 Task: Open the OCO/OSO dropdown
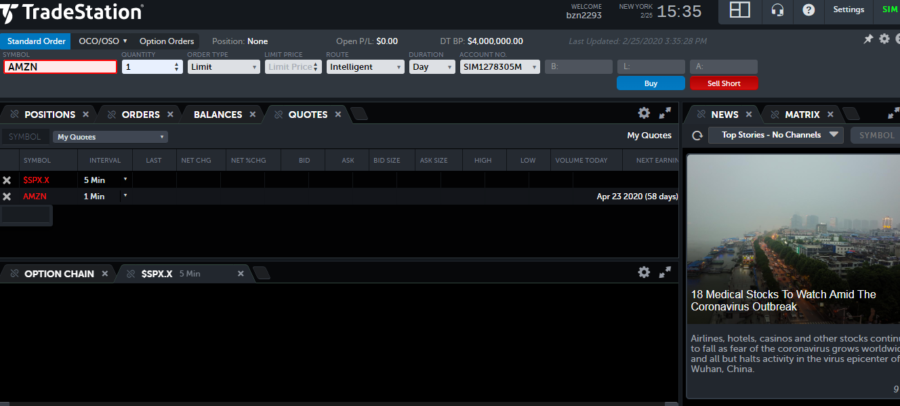(103, 41)
